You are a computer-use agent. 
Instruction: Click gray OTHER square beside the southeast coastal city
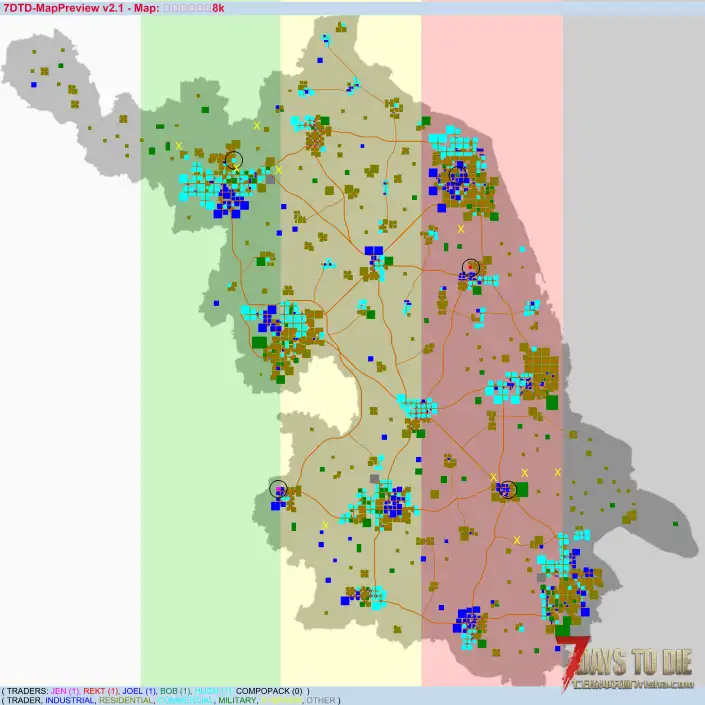point(542,577)
